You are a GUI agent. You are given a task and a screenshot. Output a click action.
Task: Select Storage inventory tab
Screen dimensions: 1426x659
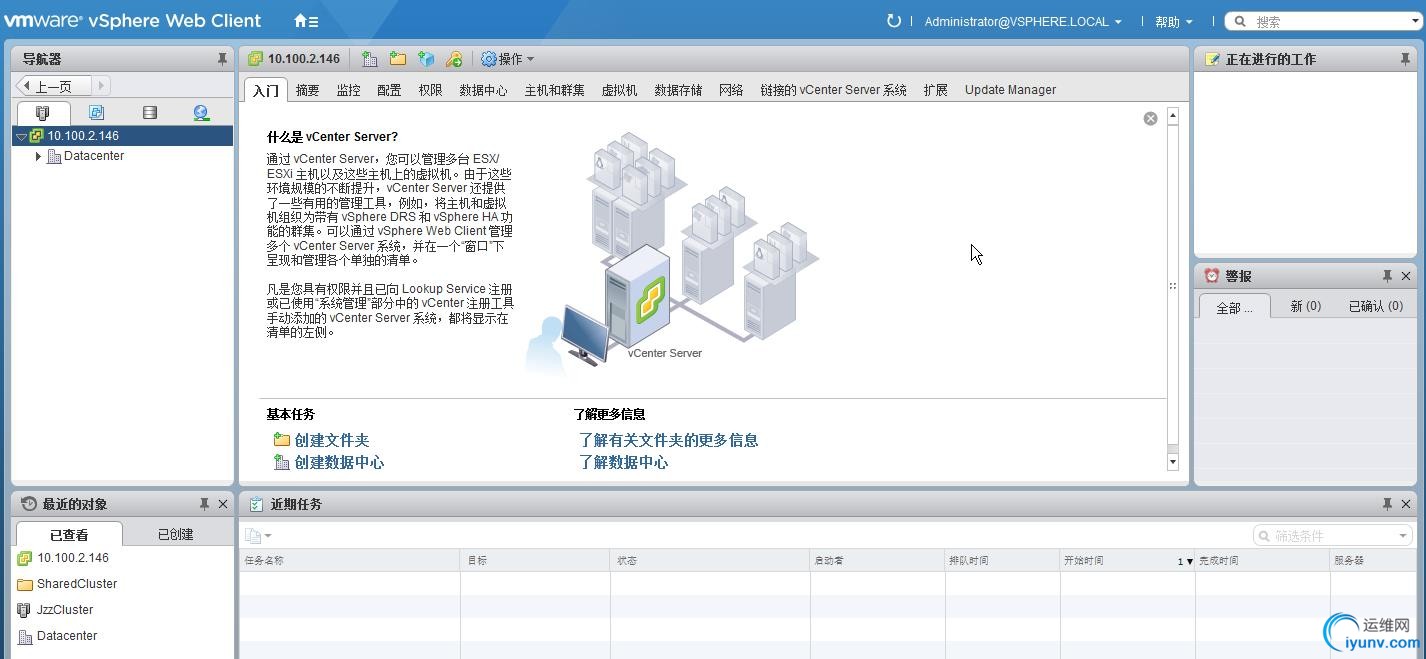[150, 113]
